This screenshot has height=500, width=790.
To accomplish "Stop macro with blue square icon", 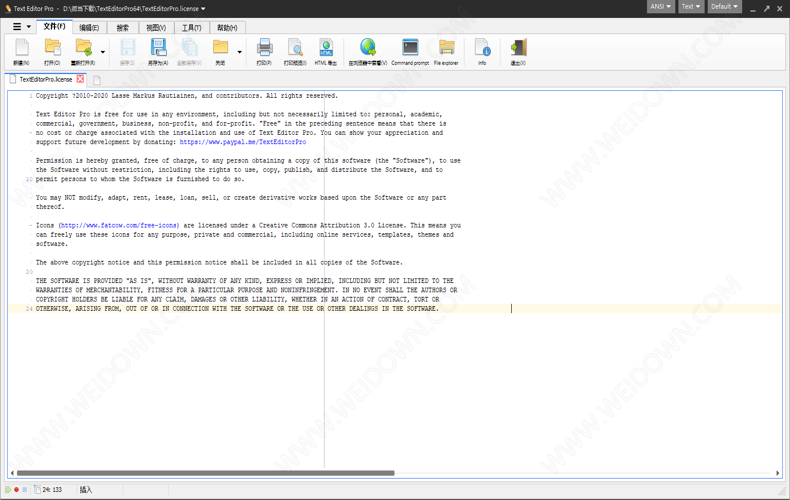I will (24, 489).
